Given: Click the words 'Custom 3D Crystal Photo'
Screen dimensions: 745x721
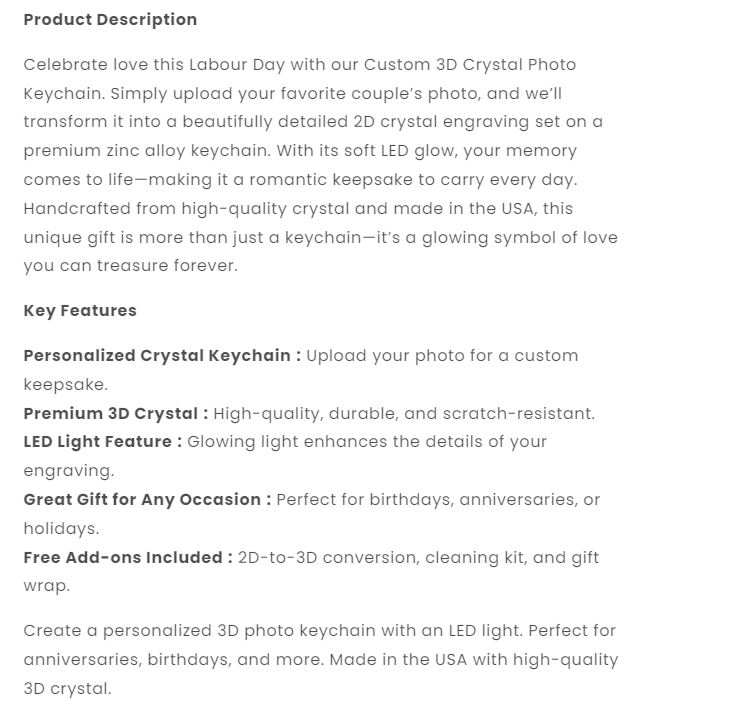Looking at the screenshot, I should click(x=470, y=65).
